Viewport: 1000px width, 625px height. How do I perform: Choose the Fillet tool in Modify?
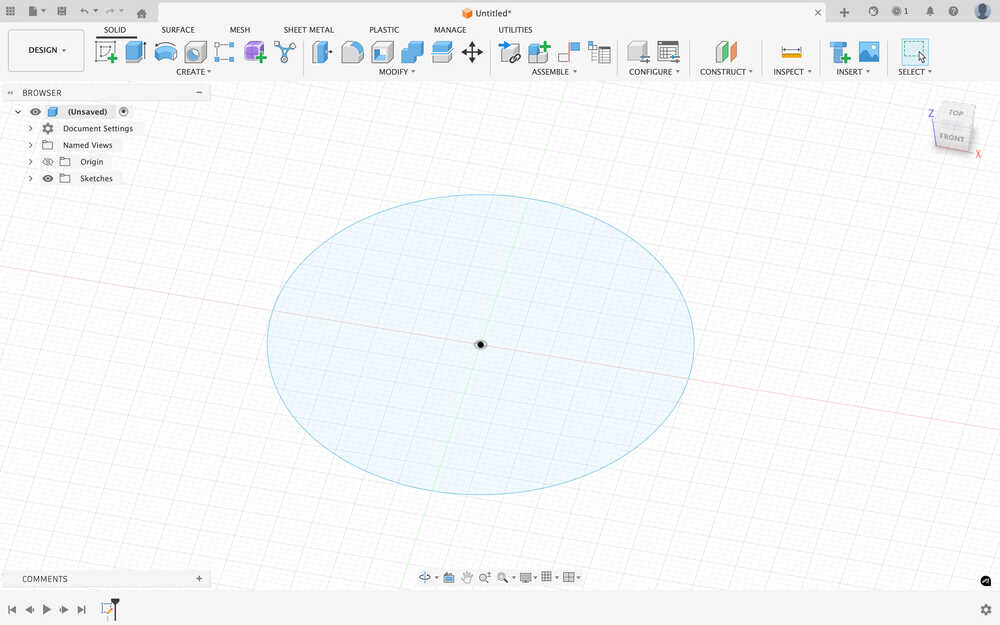click(x=352, y=52)
